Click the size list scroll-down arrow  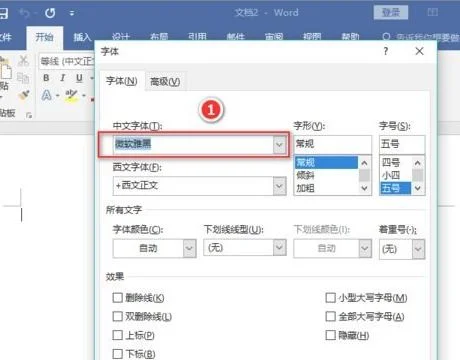tap(418, 188)
